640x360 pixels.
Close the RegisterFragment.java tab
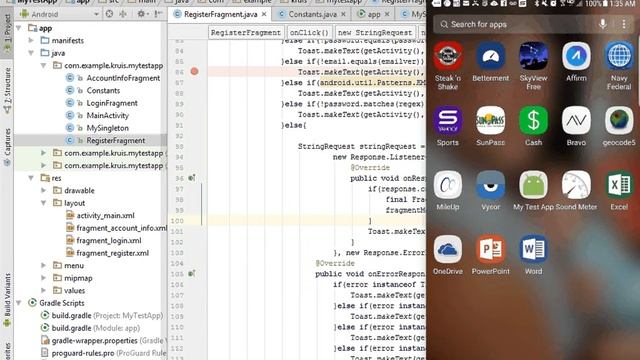point(264,14)
